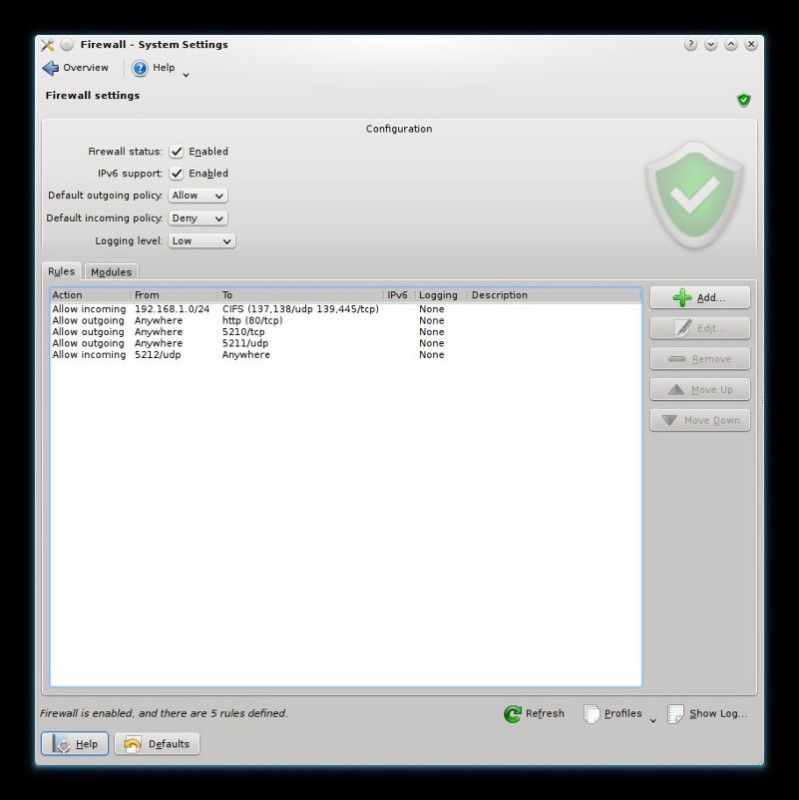Screen dimensions: 799x800
Task: Click the title bar help question mark button
Action: tap(690, 45)
